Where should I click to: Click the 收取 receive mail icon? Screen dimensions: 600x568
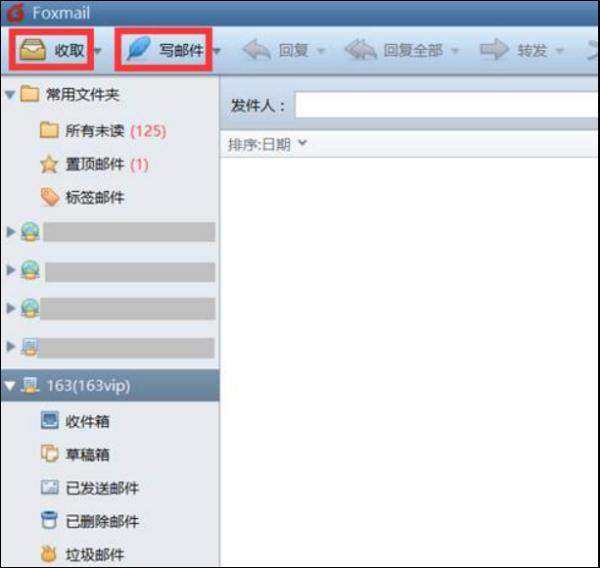coord(33,49)
